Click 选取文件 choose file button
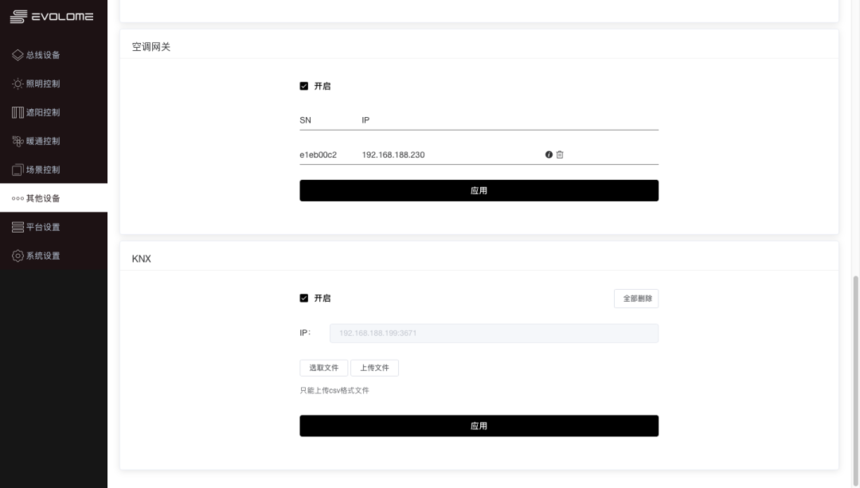 coord(324,367)
